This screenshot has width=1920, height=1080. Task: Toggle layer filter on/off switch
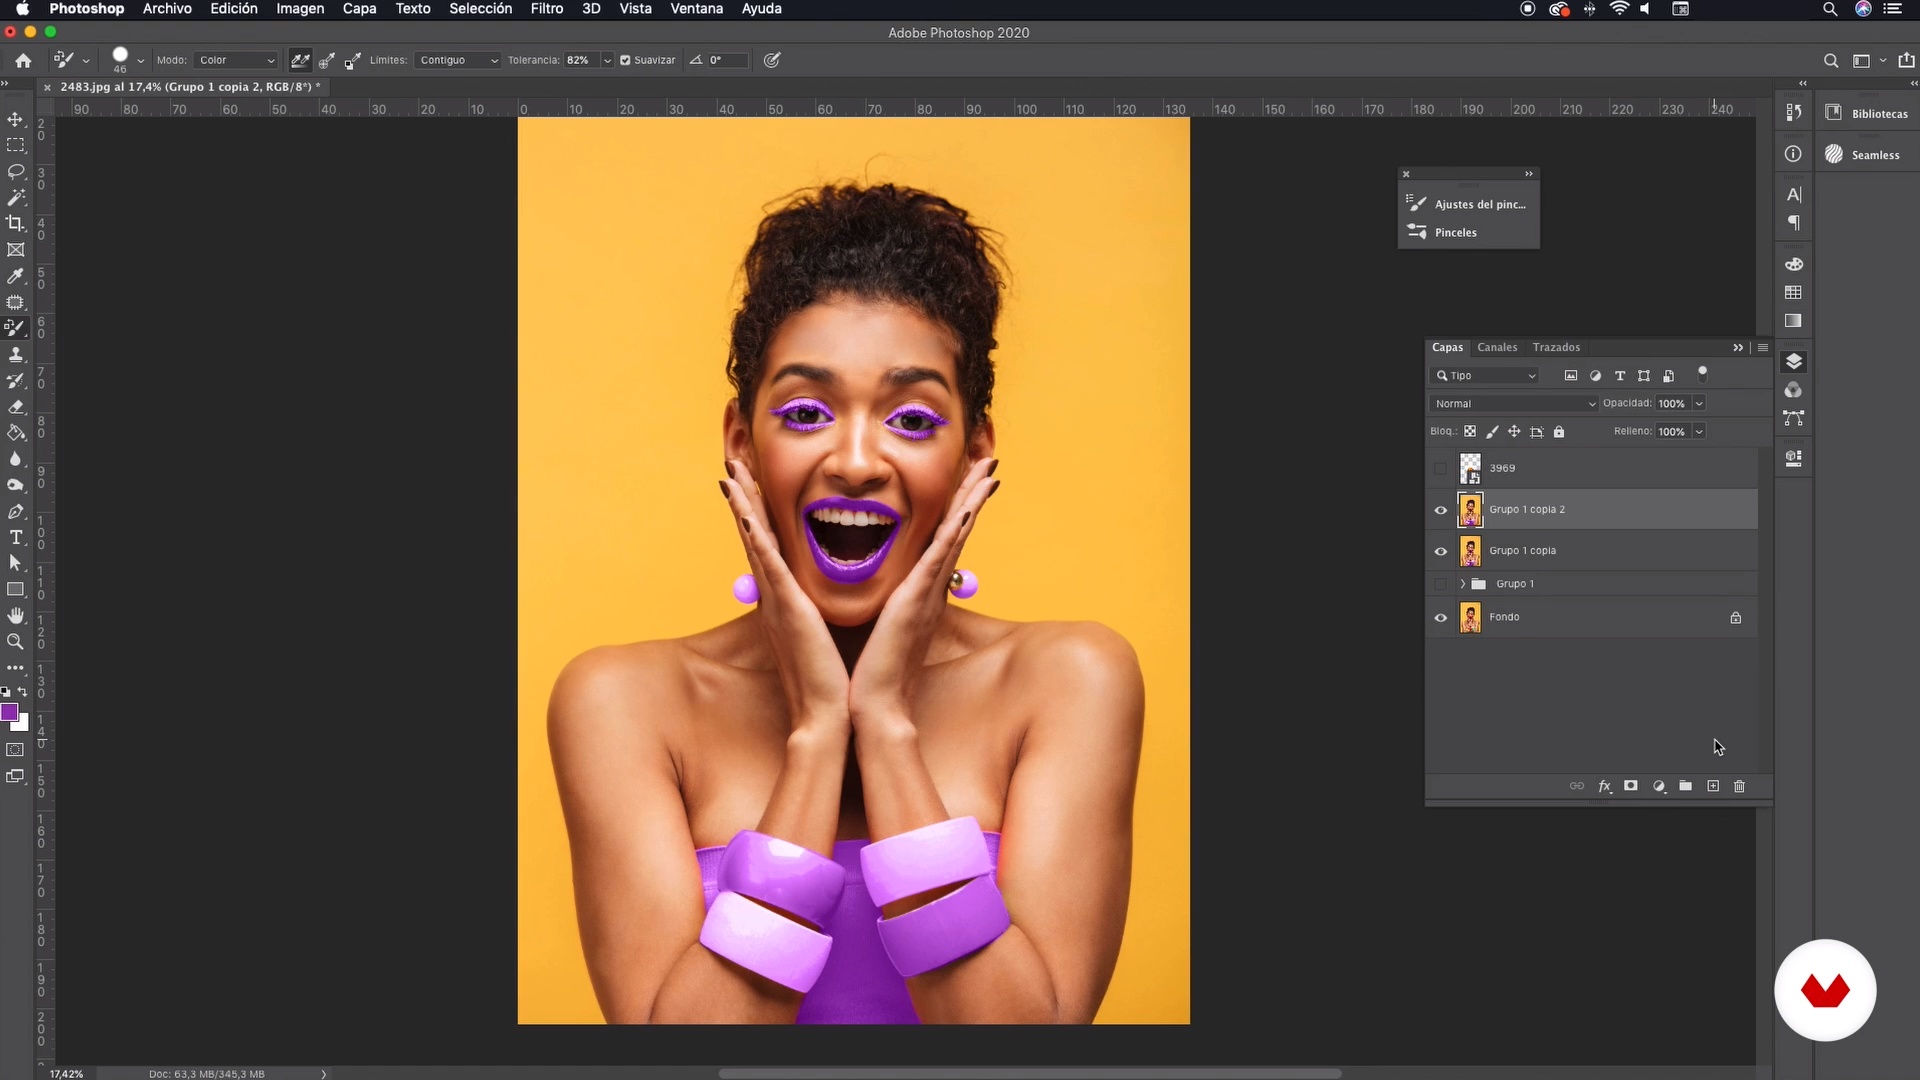[1702, 375]
